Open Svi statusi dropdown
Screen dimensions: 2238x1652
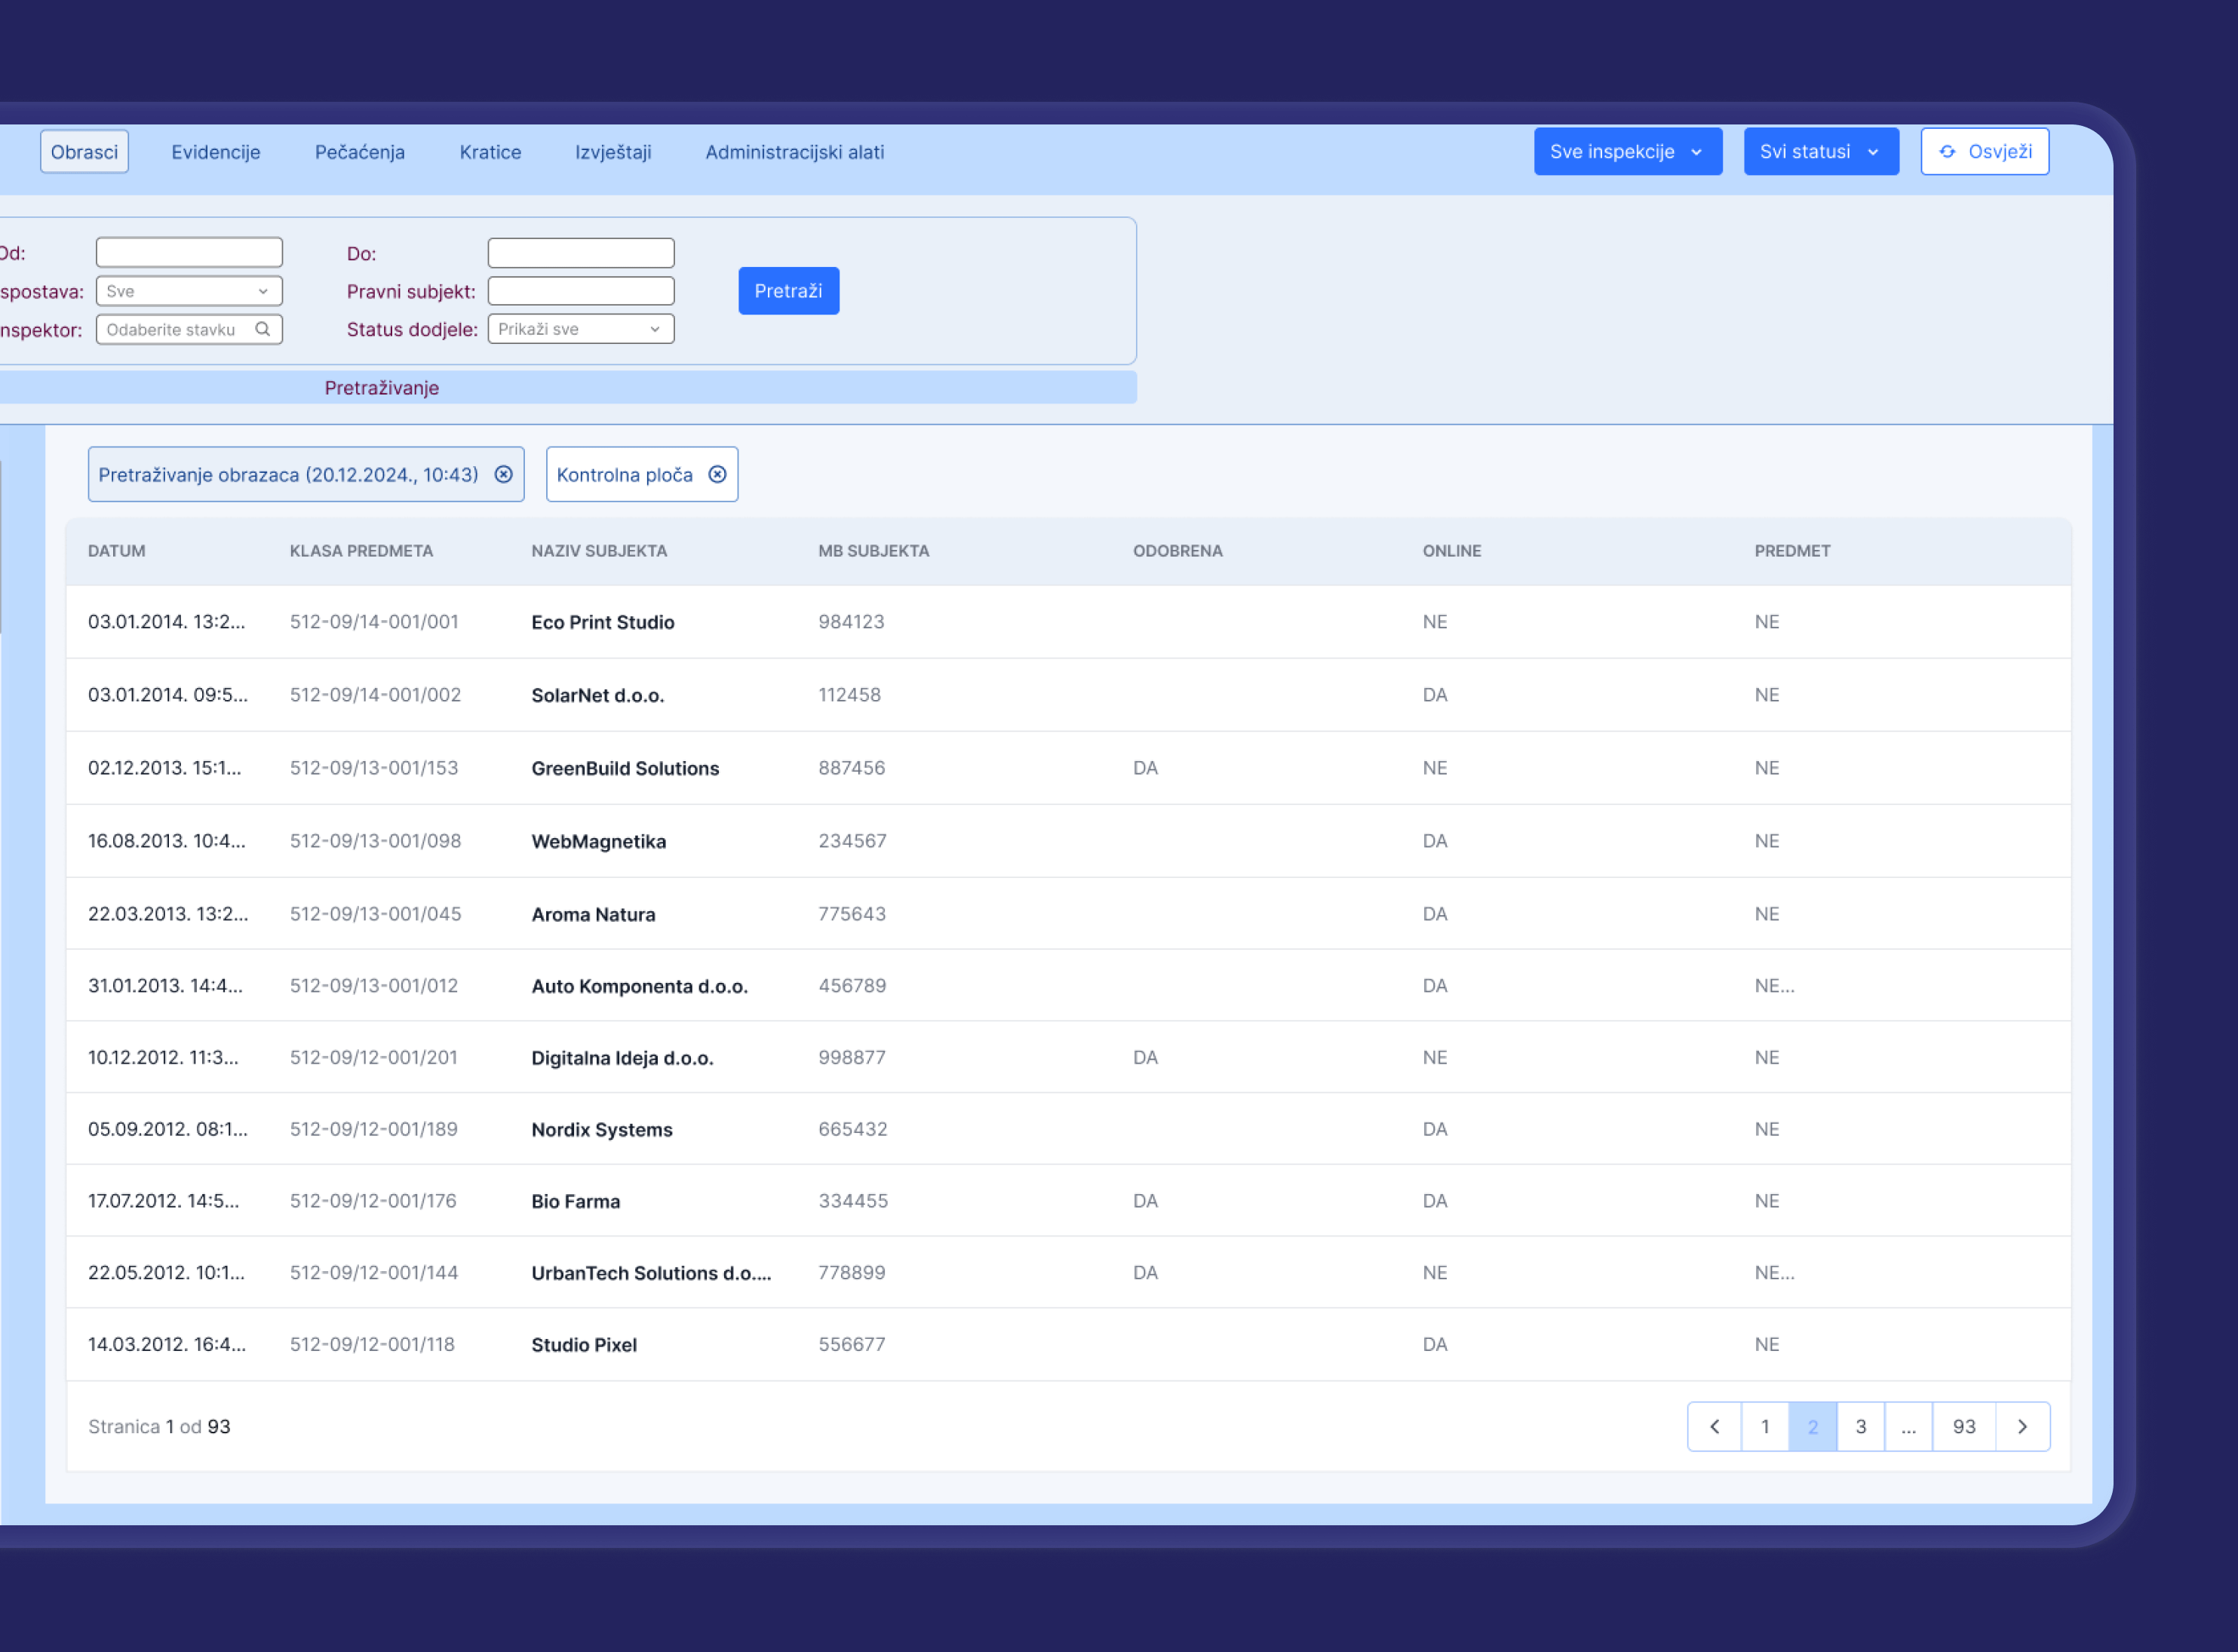pos(1820,152)
